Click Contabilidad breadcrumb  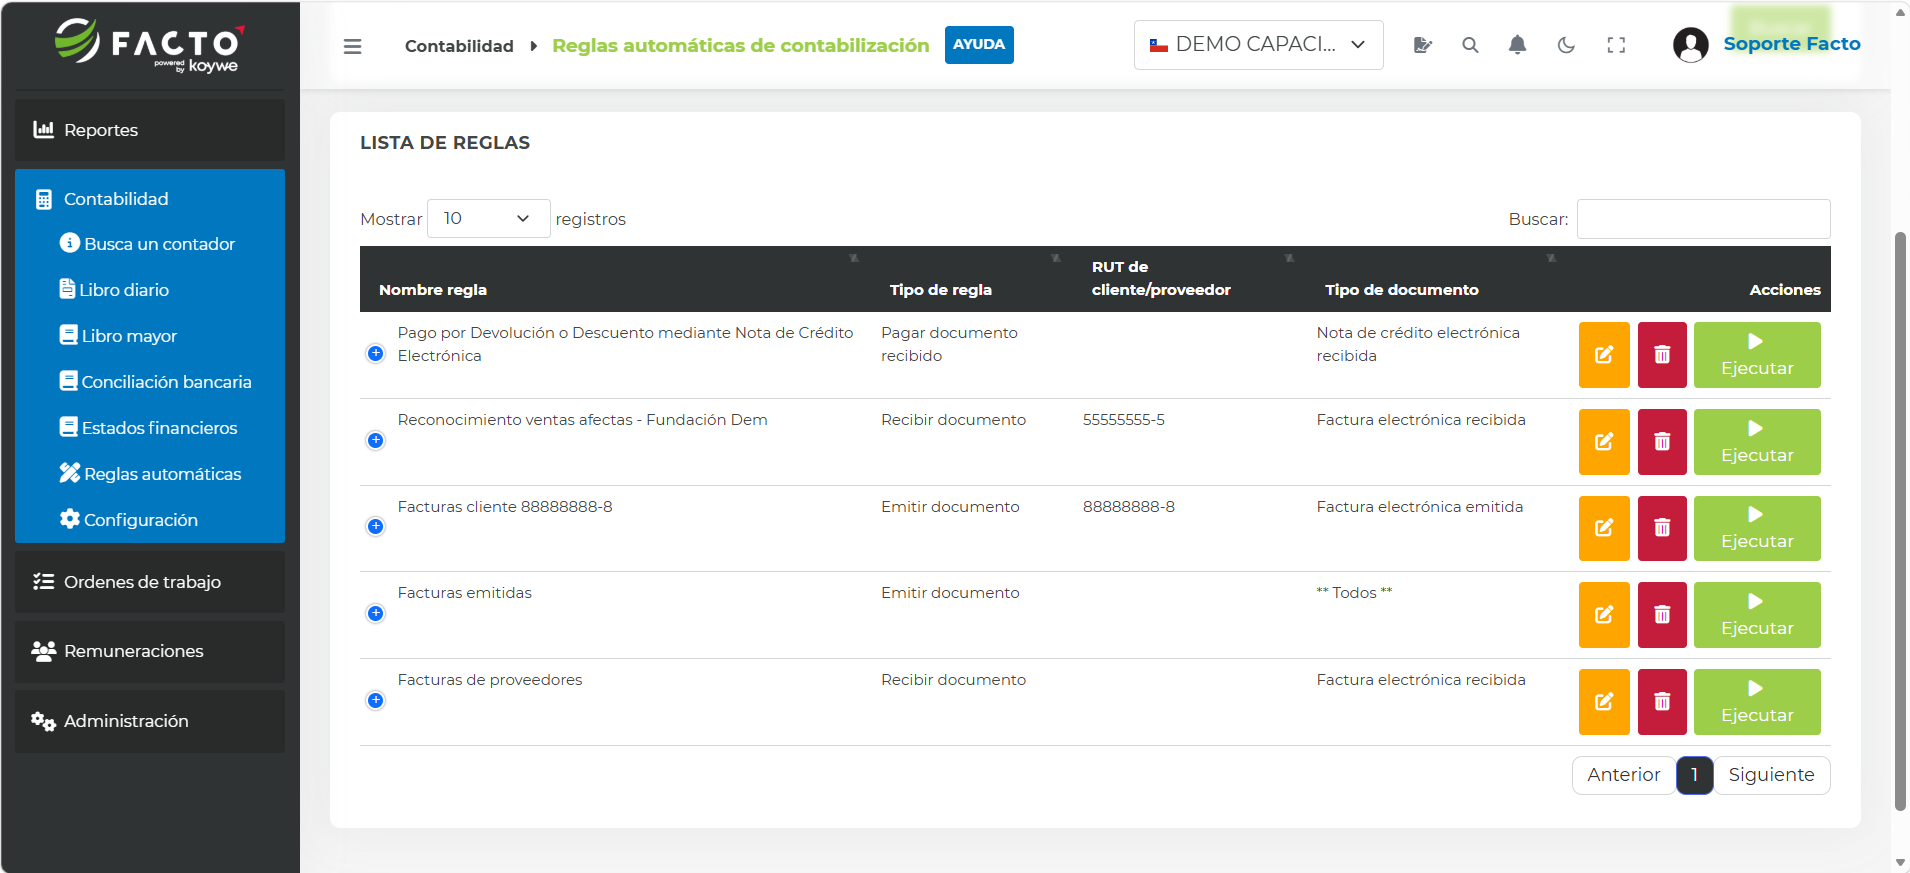tap(459, 46)
